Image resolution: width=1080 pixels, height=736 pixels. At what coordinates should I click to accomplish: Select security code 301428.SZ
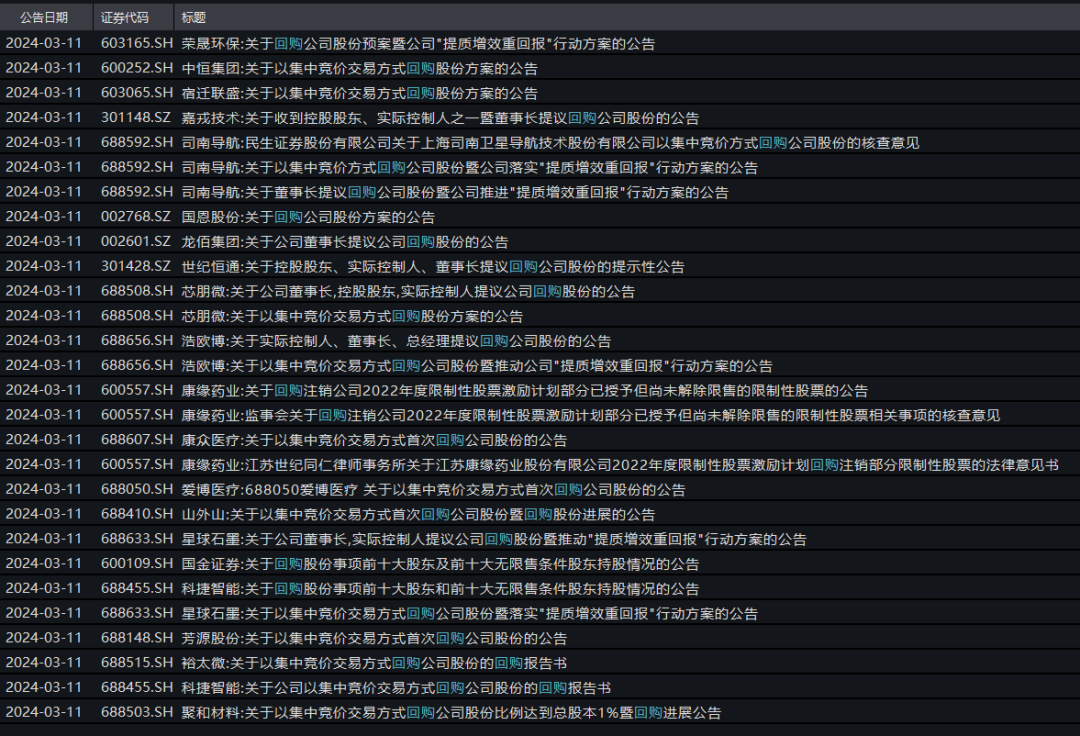pos(136,266)
